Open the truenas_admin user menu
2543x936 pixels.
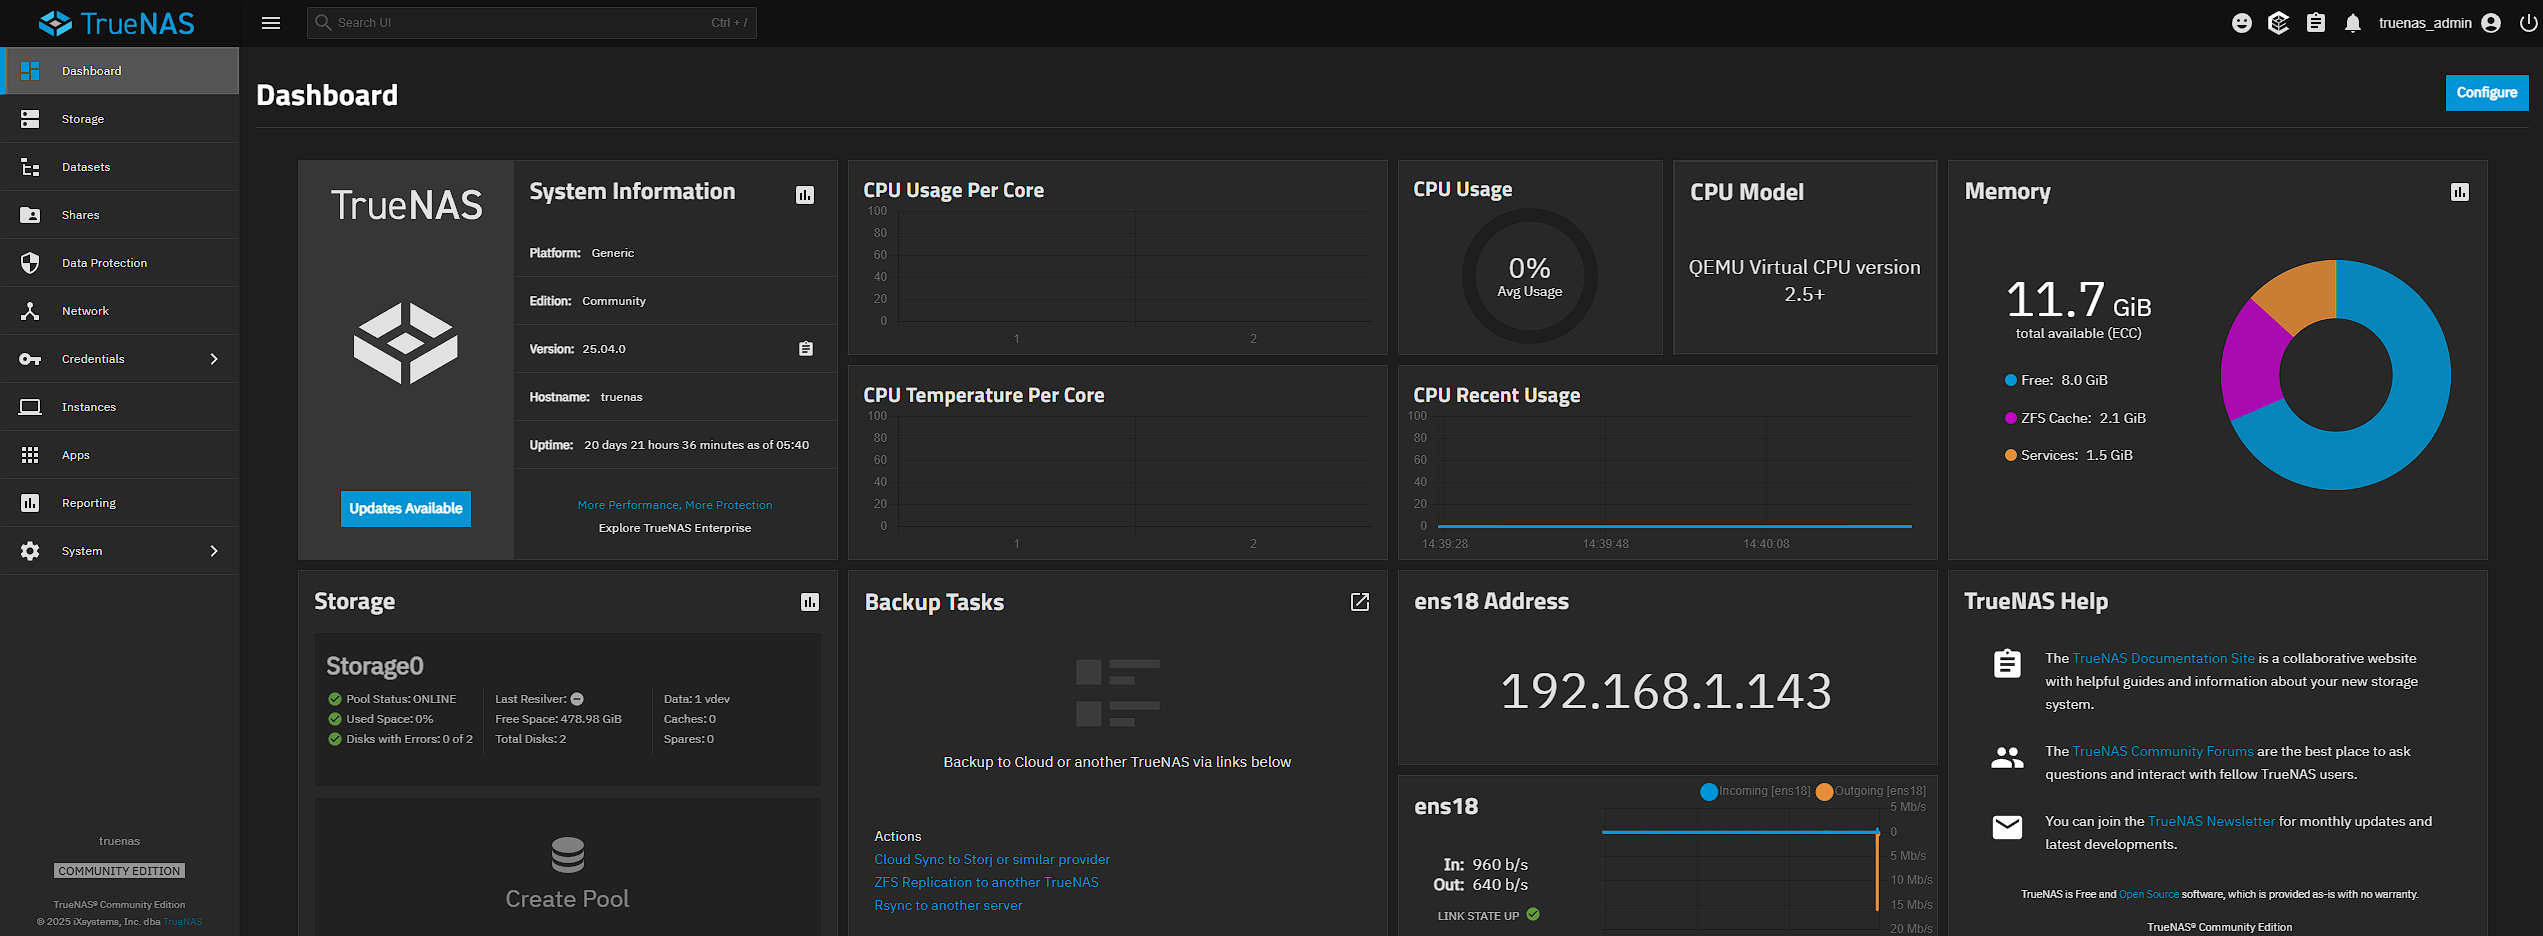2439,23
